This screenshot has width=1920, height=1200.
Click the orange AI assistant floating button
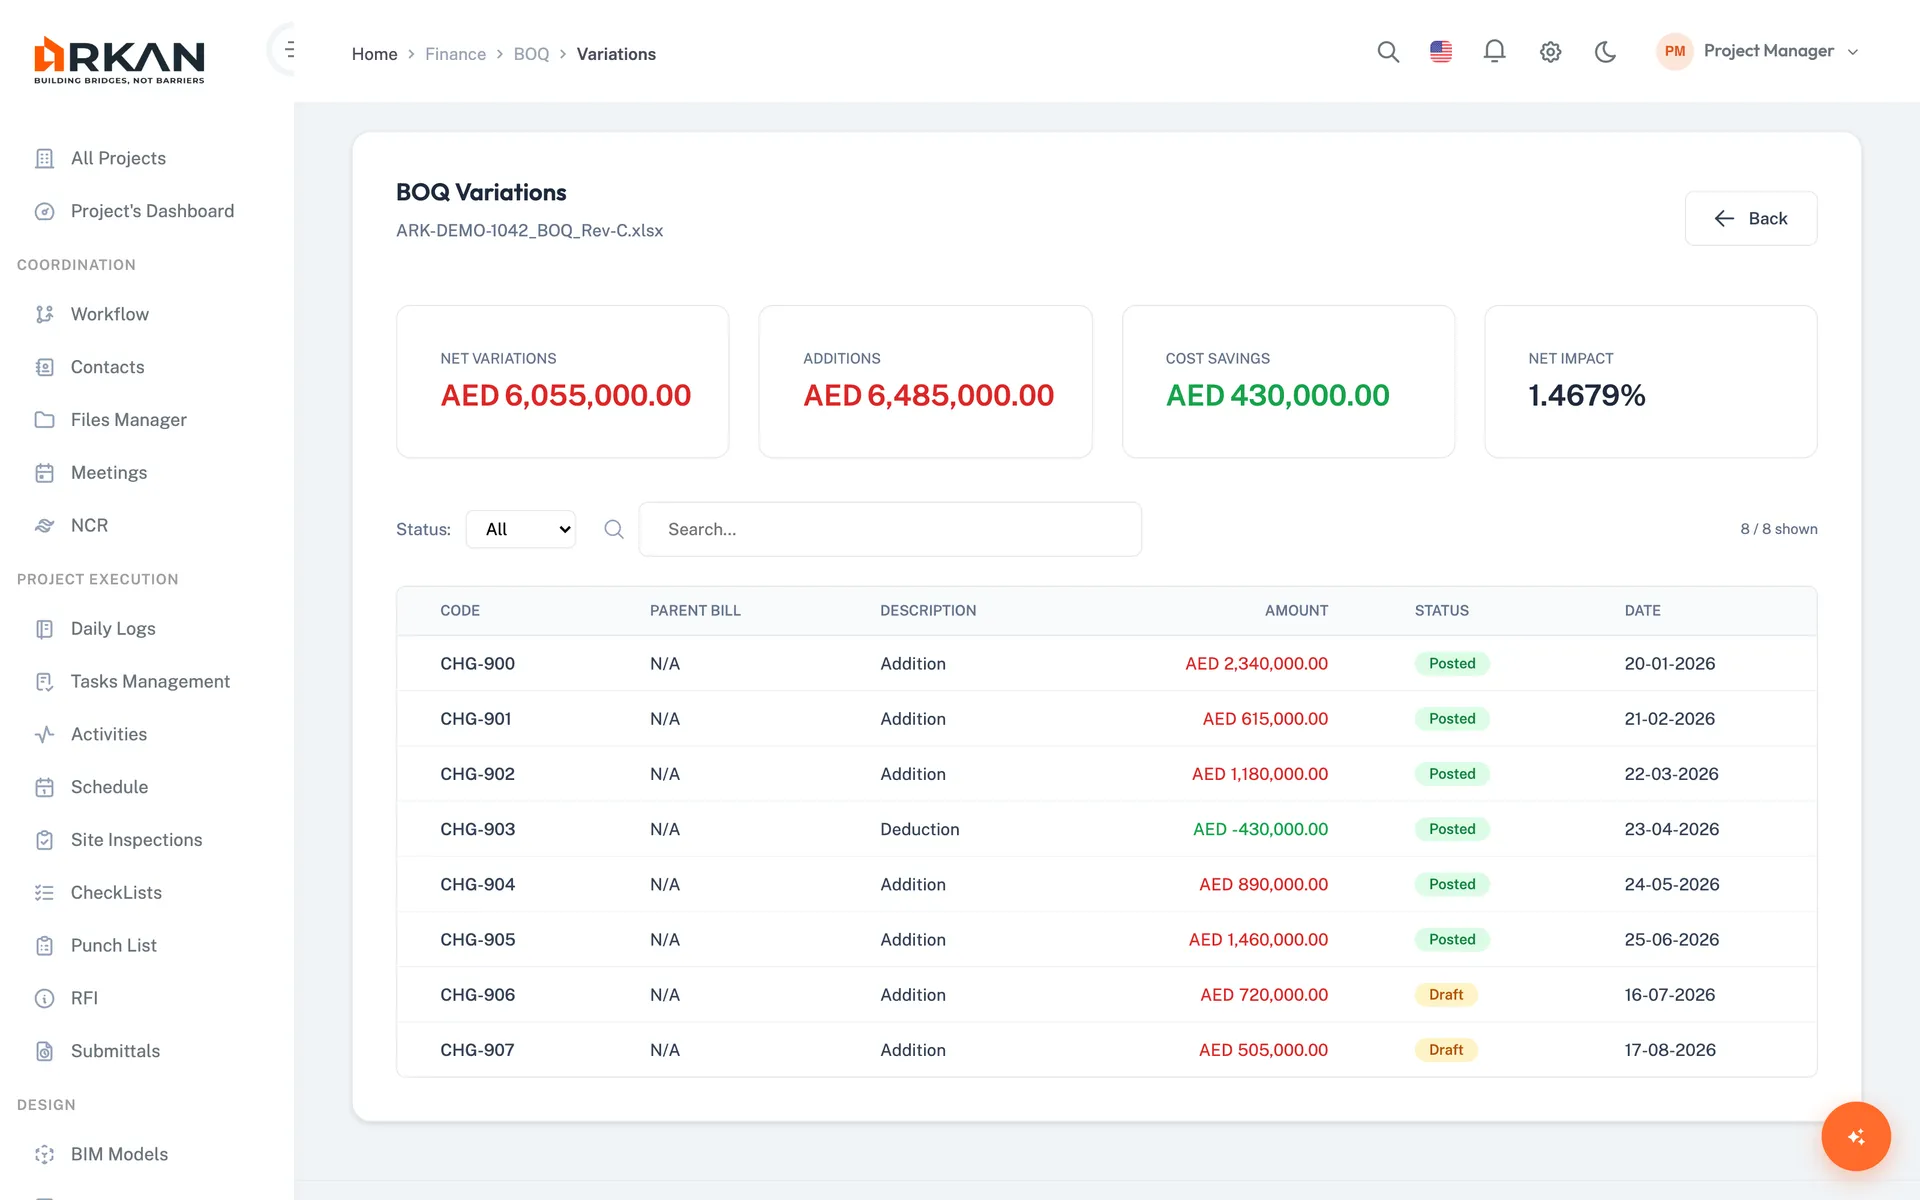pos(1855,1136)
